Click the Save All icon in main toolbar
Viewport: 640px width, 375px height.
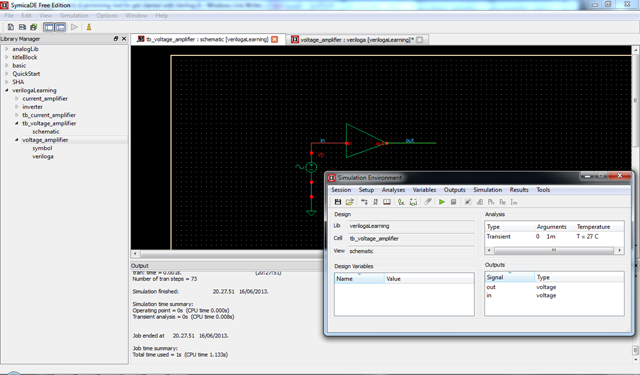point(33,27)
